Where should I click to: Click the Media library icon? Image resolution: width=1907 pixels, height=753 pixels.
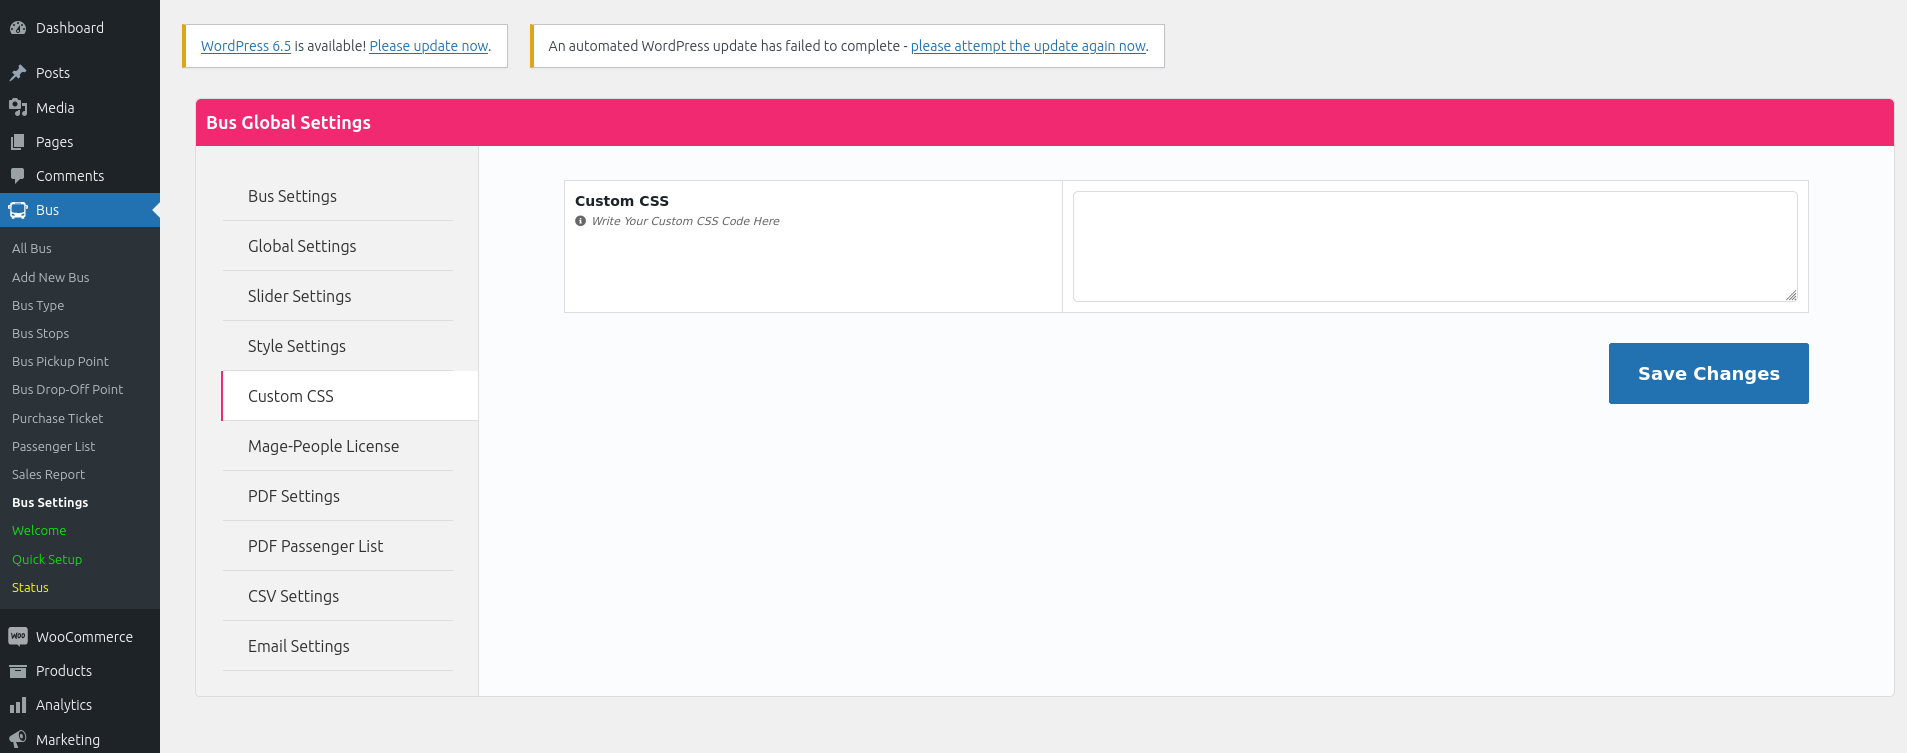point(18,107)
